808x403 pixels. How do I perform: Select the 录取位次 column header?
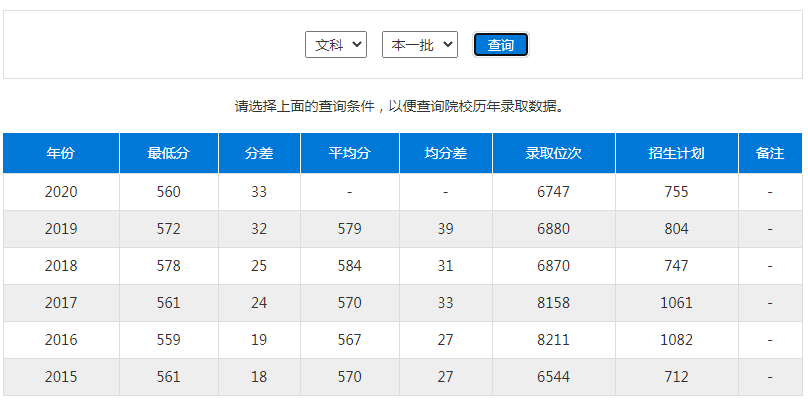click(x=553, y=153)
